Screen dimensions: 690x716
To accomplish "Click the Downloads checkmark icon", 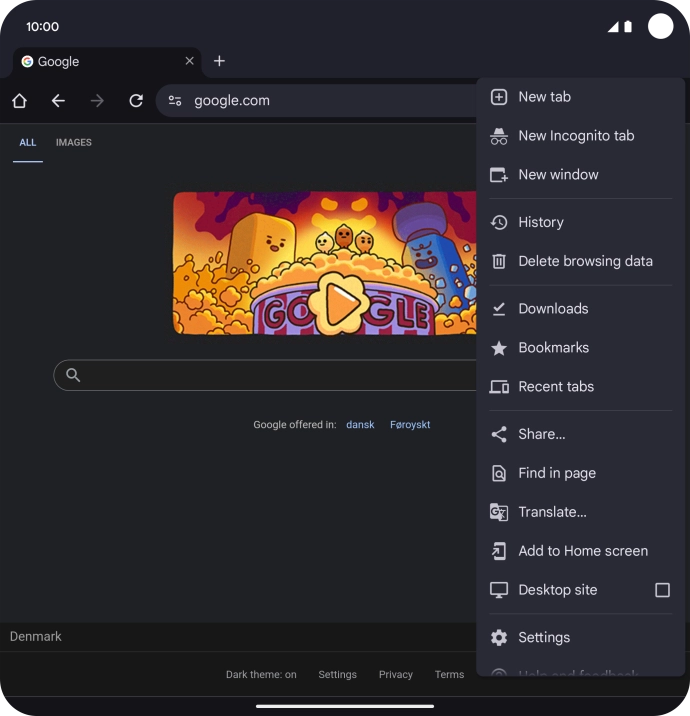I will (499, 309).
